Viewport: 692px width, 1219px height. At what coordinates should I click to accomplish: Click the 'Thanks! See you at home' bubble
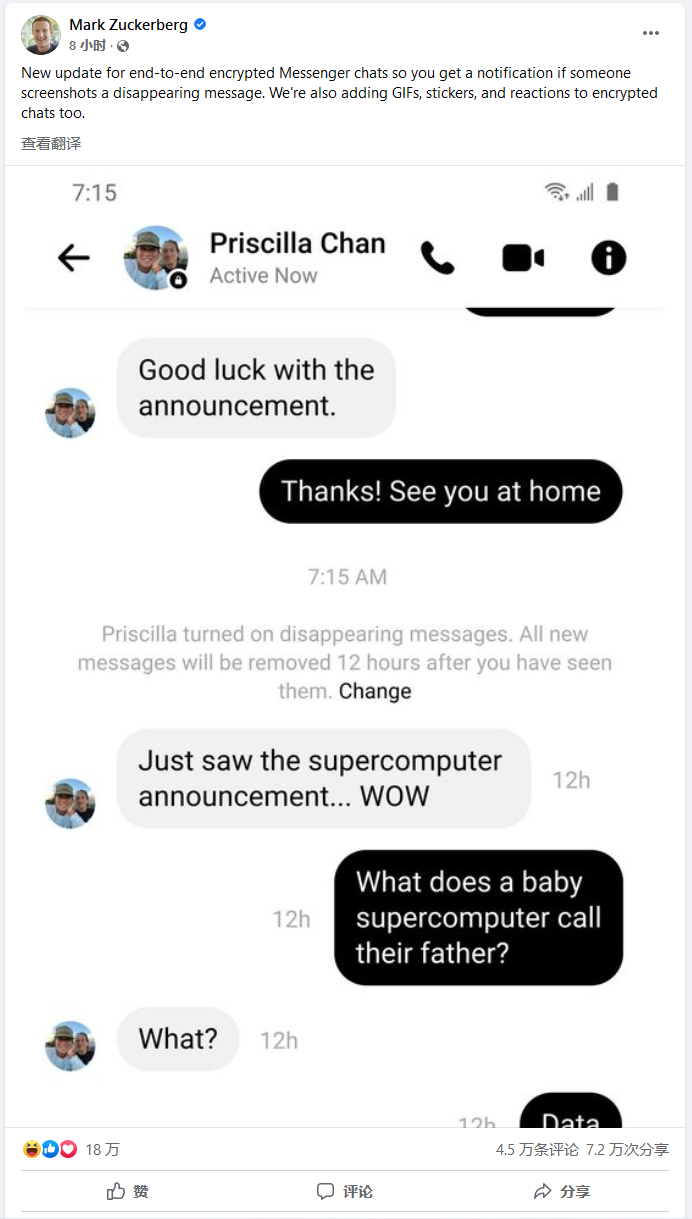(441, 491)
